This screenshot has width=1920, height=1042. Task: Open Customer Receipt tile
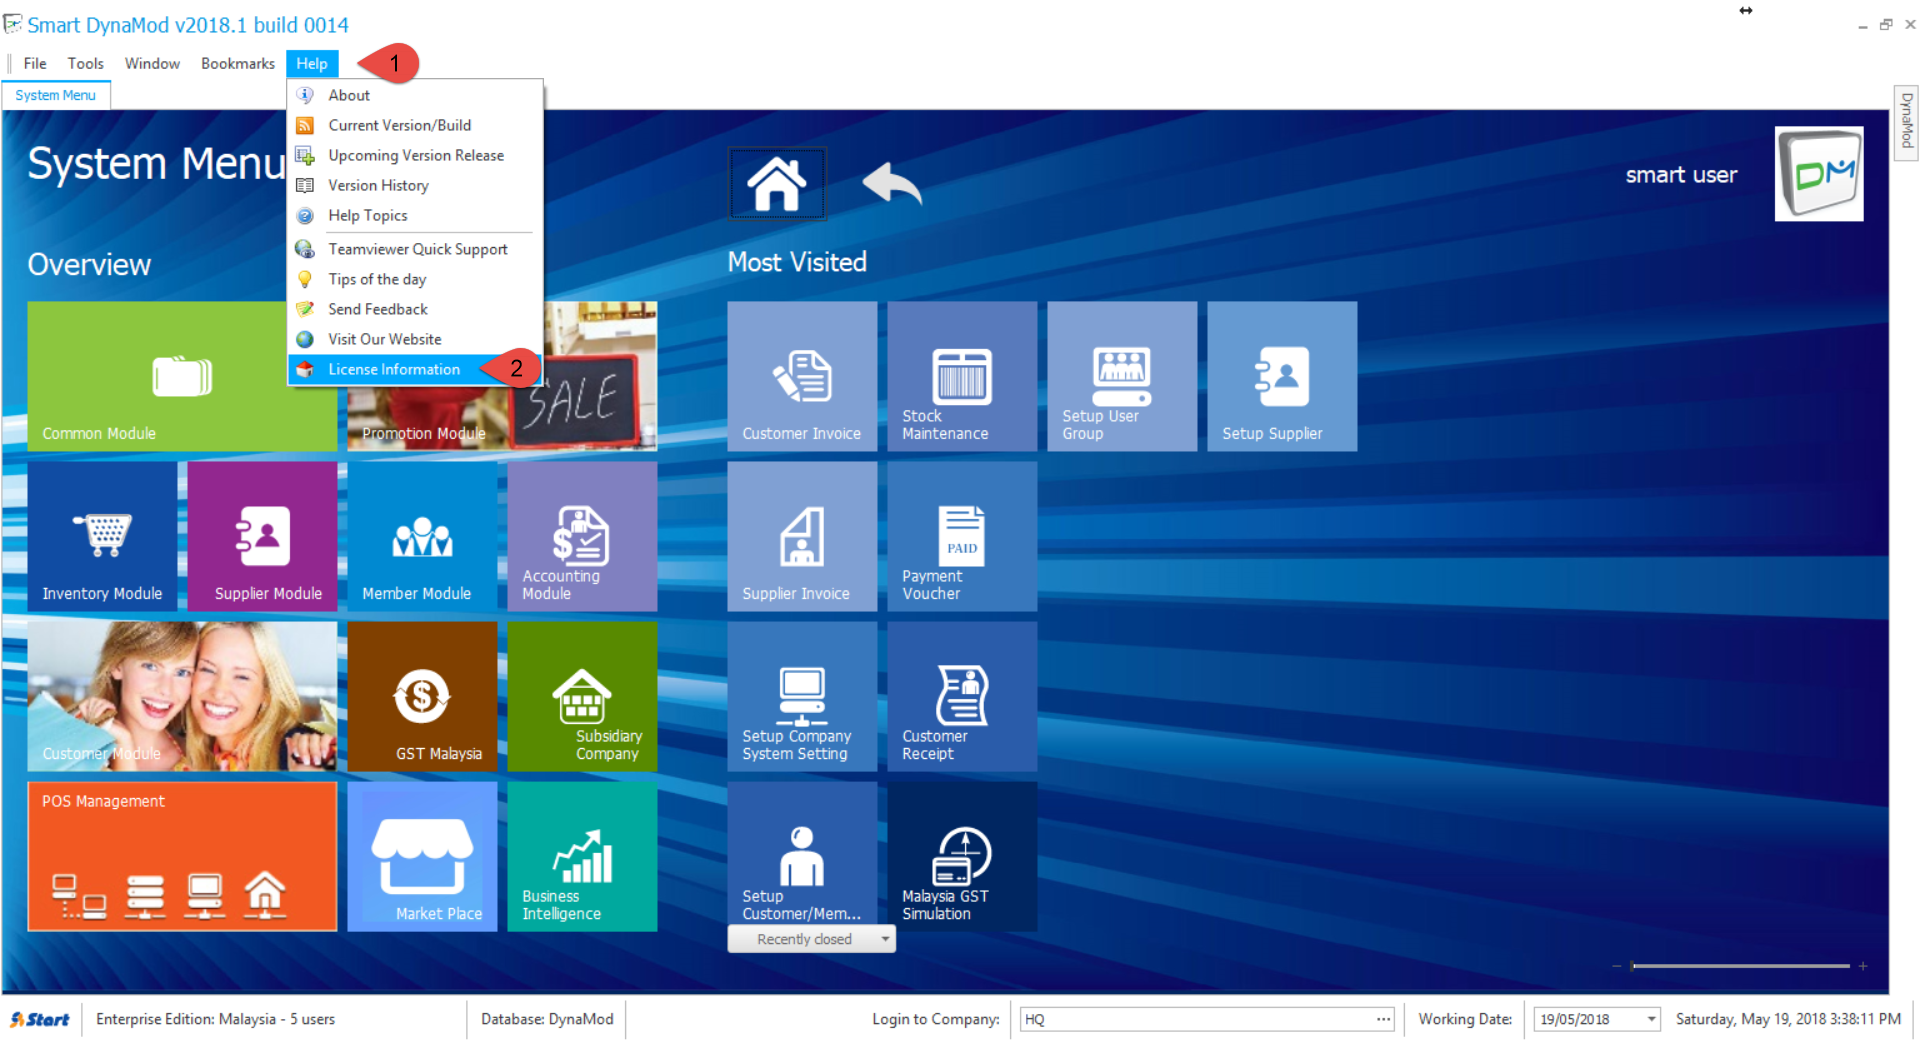click(962, 696)
